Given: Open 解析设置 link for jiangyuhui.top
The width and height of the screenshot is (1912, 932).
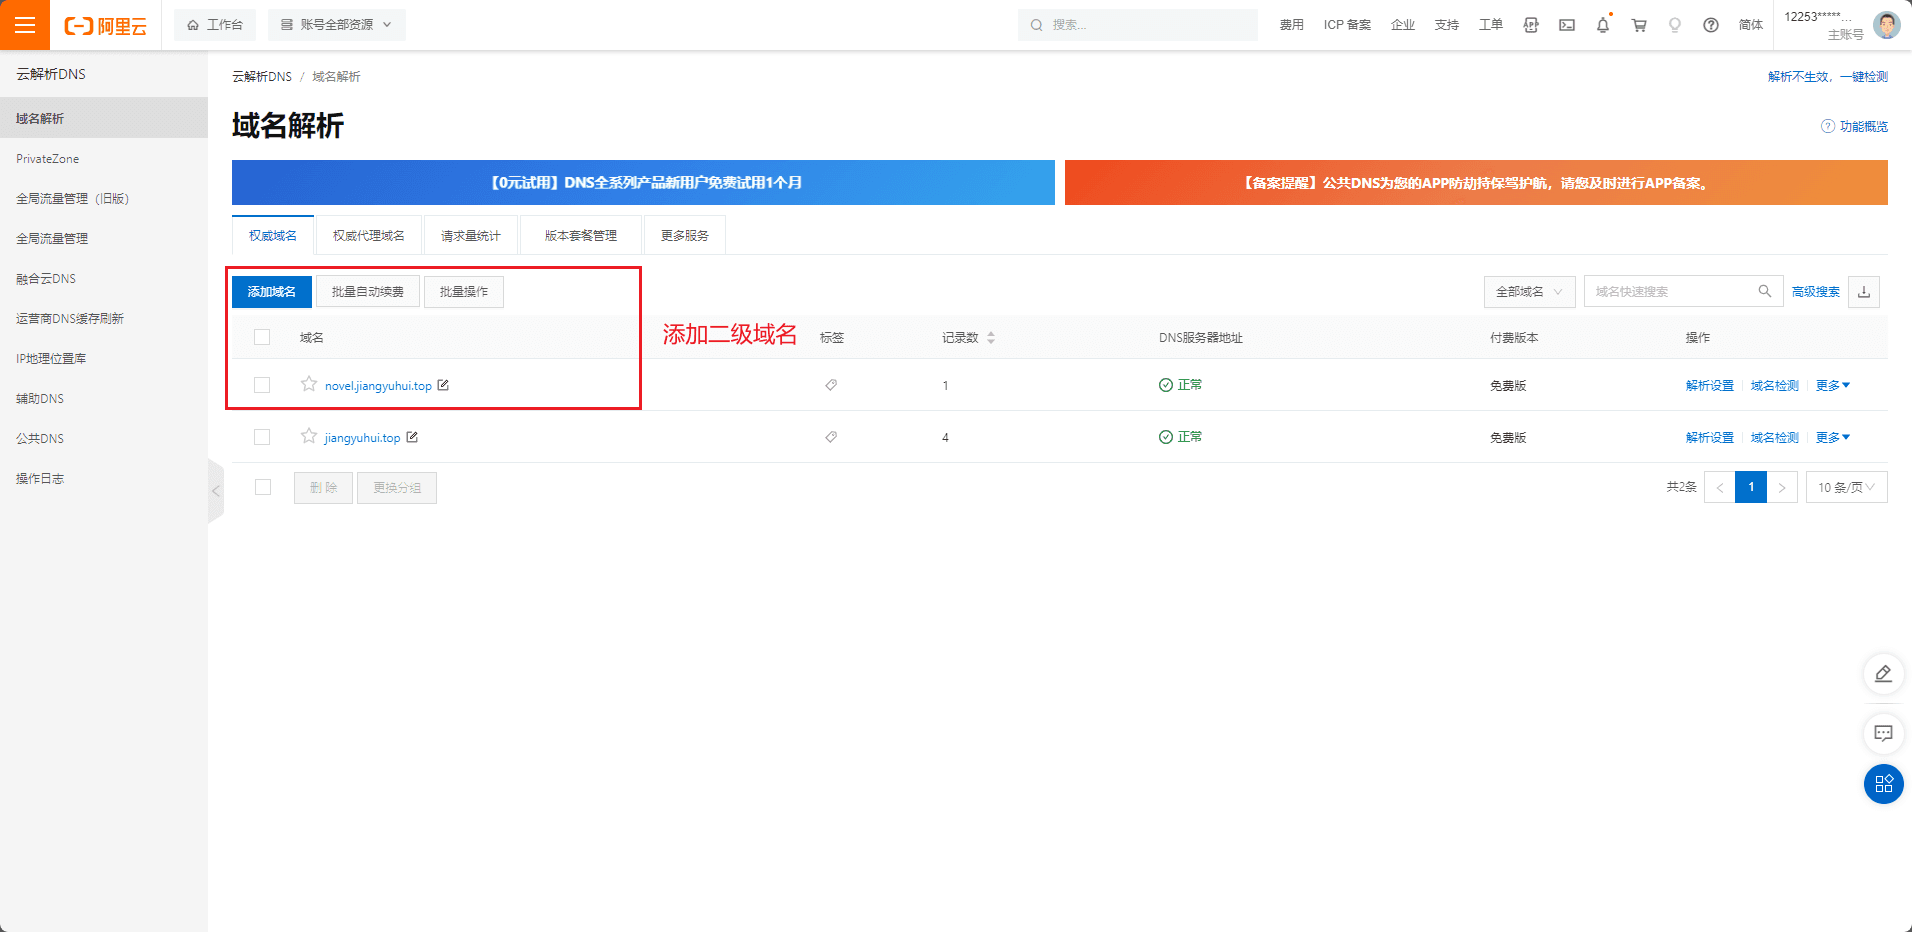Looking at the screenshot, I should (x=1709, y=437).
